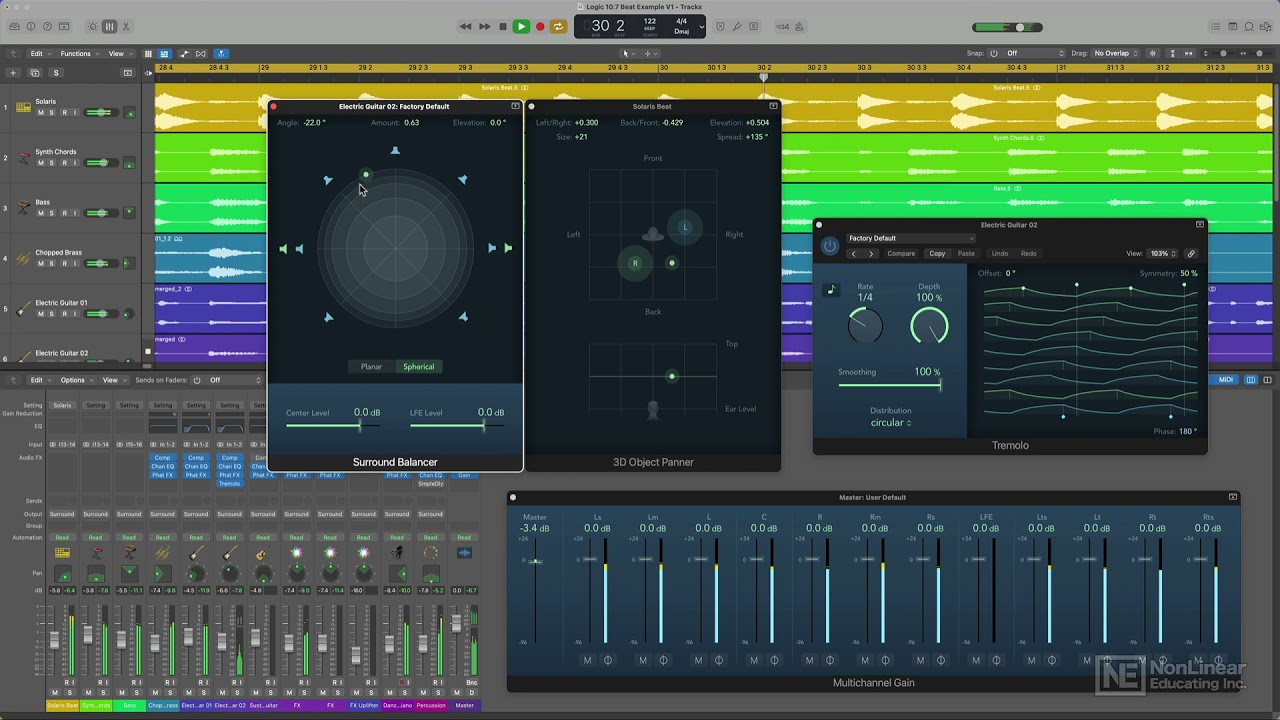Open the Distribution circular dropdown

click(890, 423)
